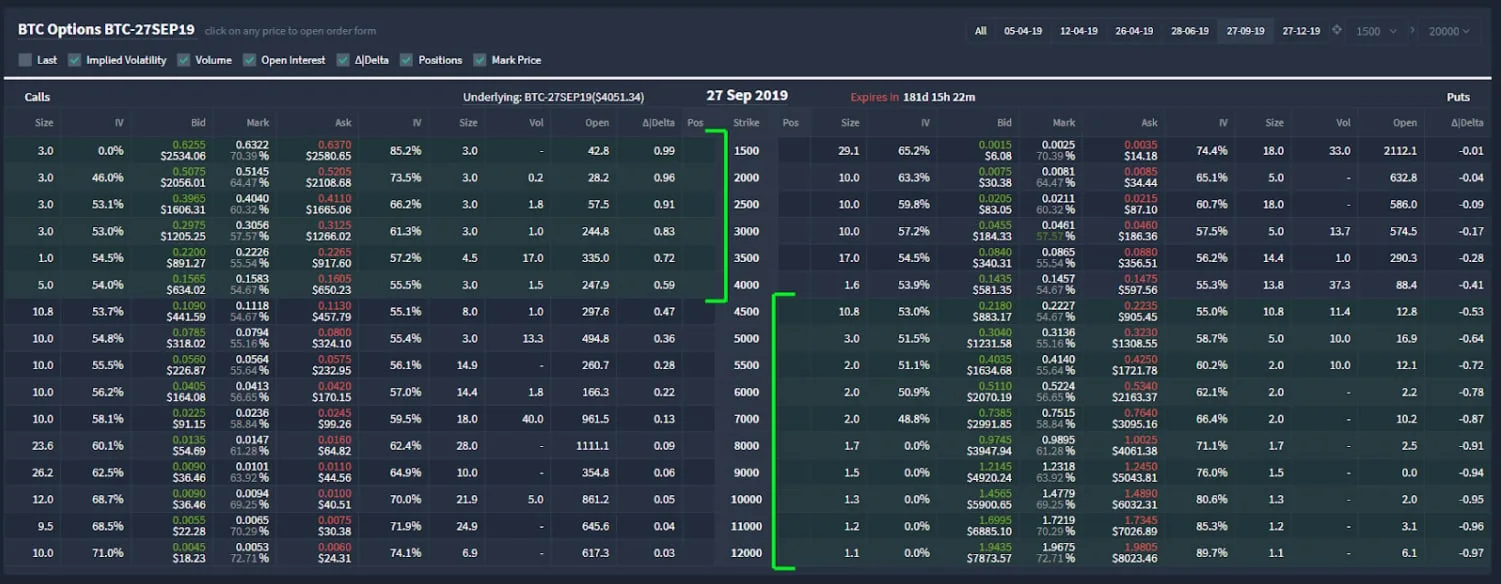
Task: Click the BTC Options BTC-27SEP19 title
Action: click(x=106, y=29)
